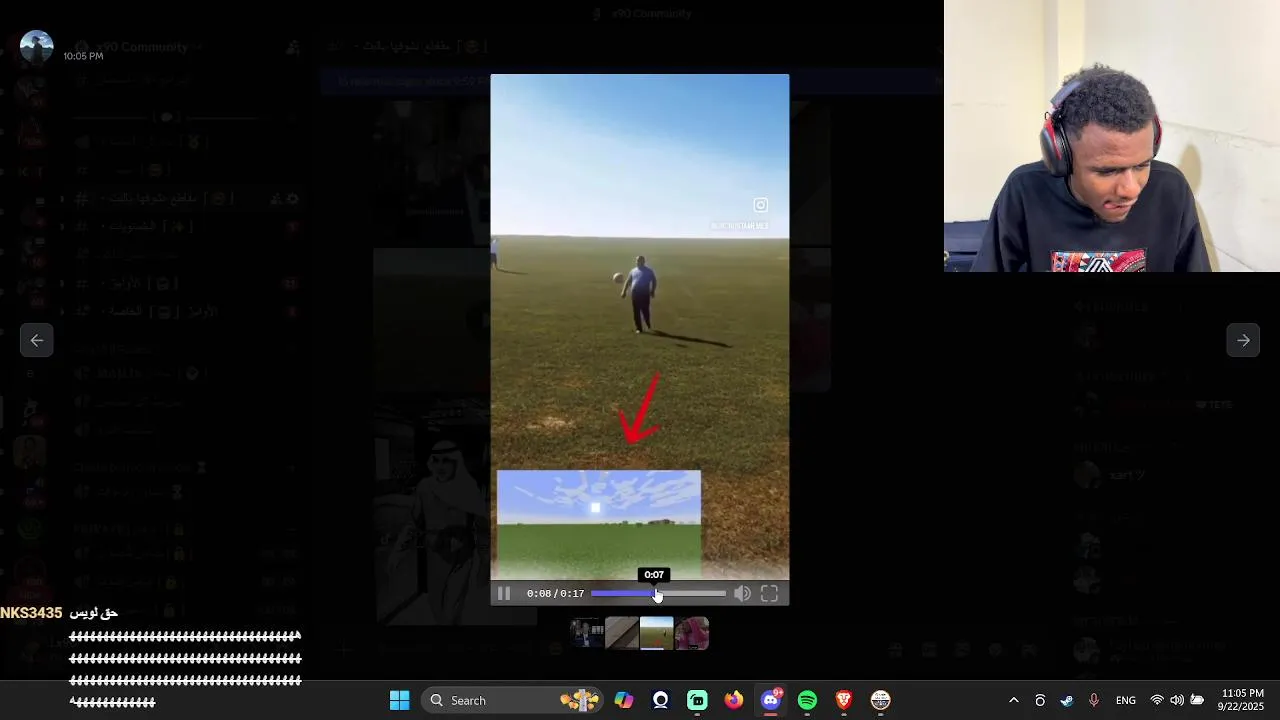This screenshot has height=720, width=1280.
Task: Open the webcam app taskbar icon
Action: coord(660,700)
